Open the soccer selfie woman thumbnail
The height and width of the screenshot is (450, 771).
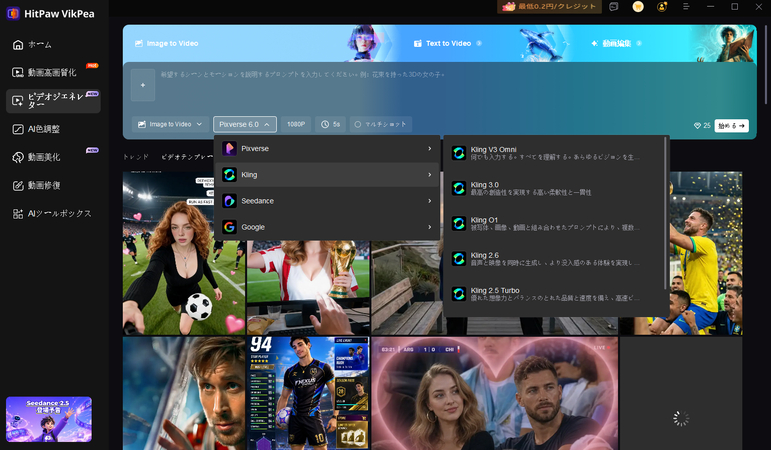click(x=184, y=253)
